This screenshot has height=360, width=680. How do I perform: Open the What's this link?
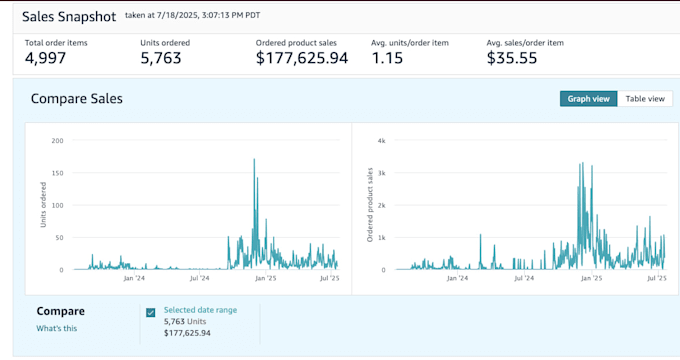click(56, 328)
